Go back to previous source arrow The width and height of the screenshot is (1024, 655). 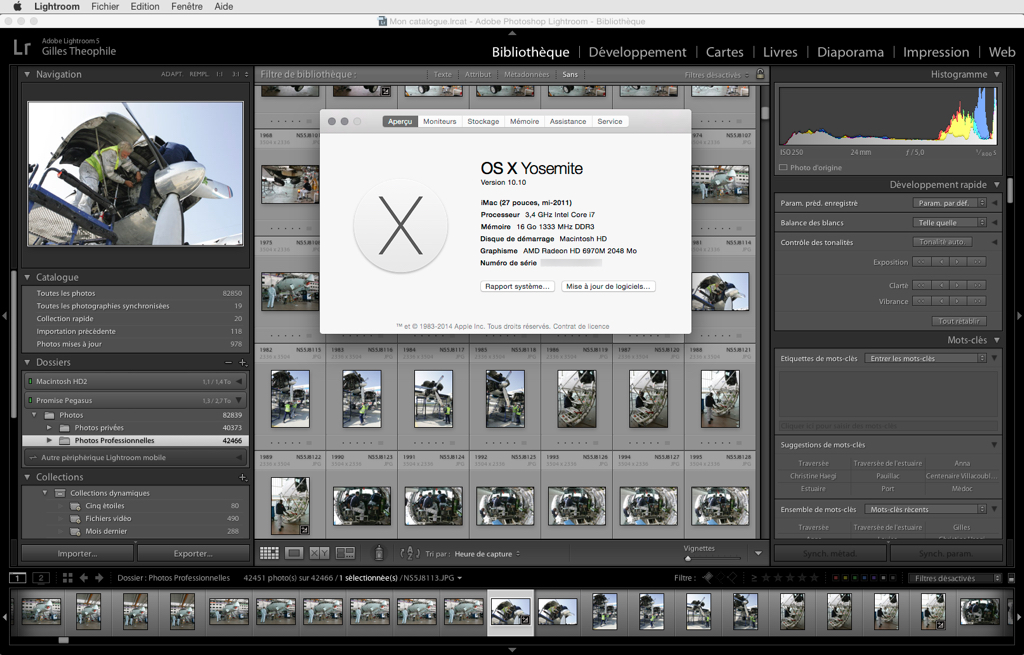click(84, 578)
